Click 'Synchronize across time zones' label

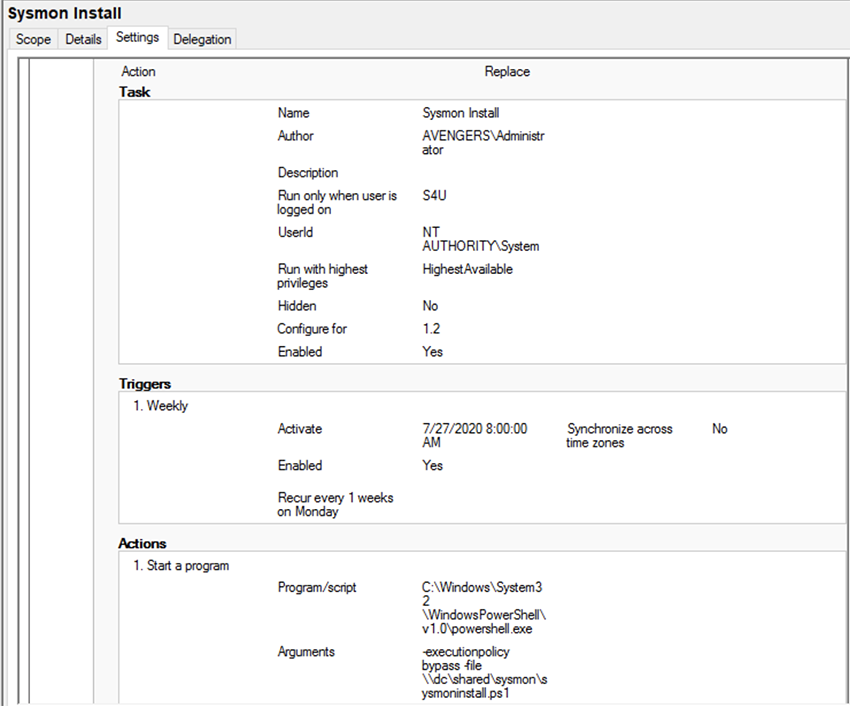pyautogui.click(x=619, y=435)
